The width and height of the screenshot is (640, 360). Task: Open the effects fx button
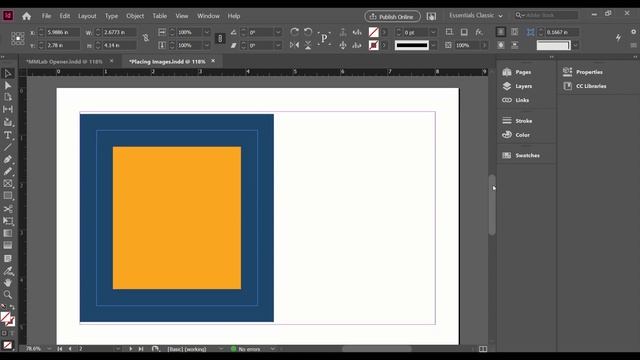(x=479, y=32)
